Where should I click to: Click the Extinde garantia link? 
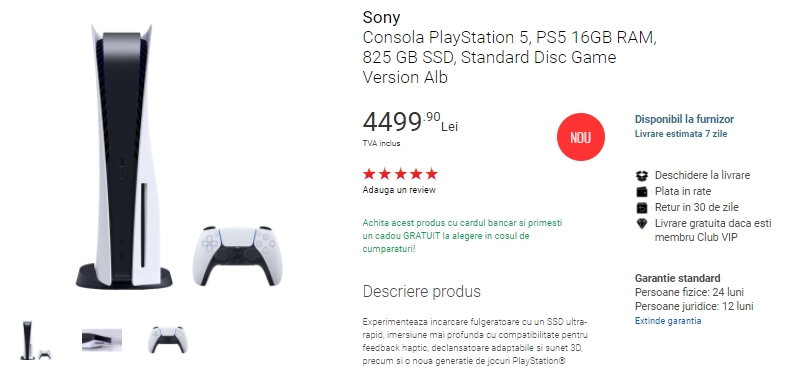point(668,321)
